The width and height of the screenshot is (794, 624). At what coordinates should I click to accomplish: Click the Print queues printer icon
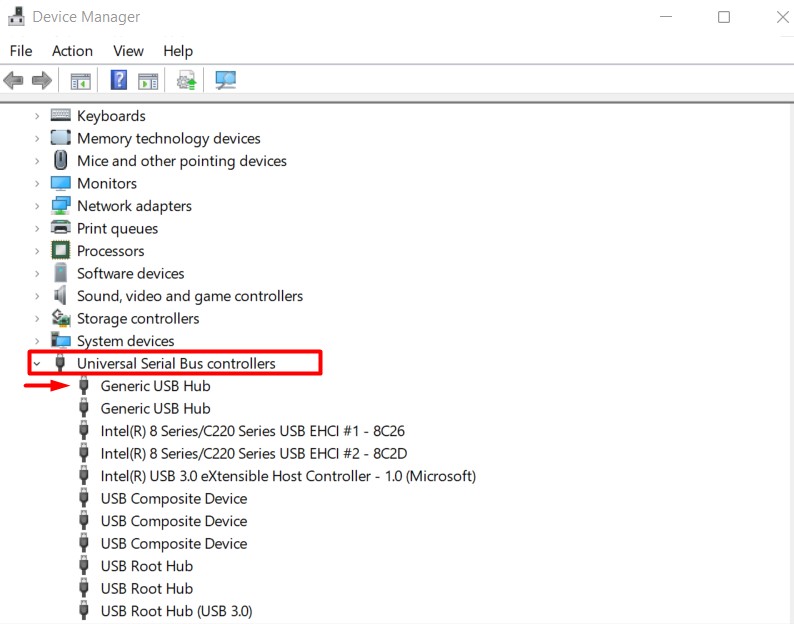coord(61,227)
